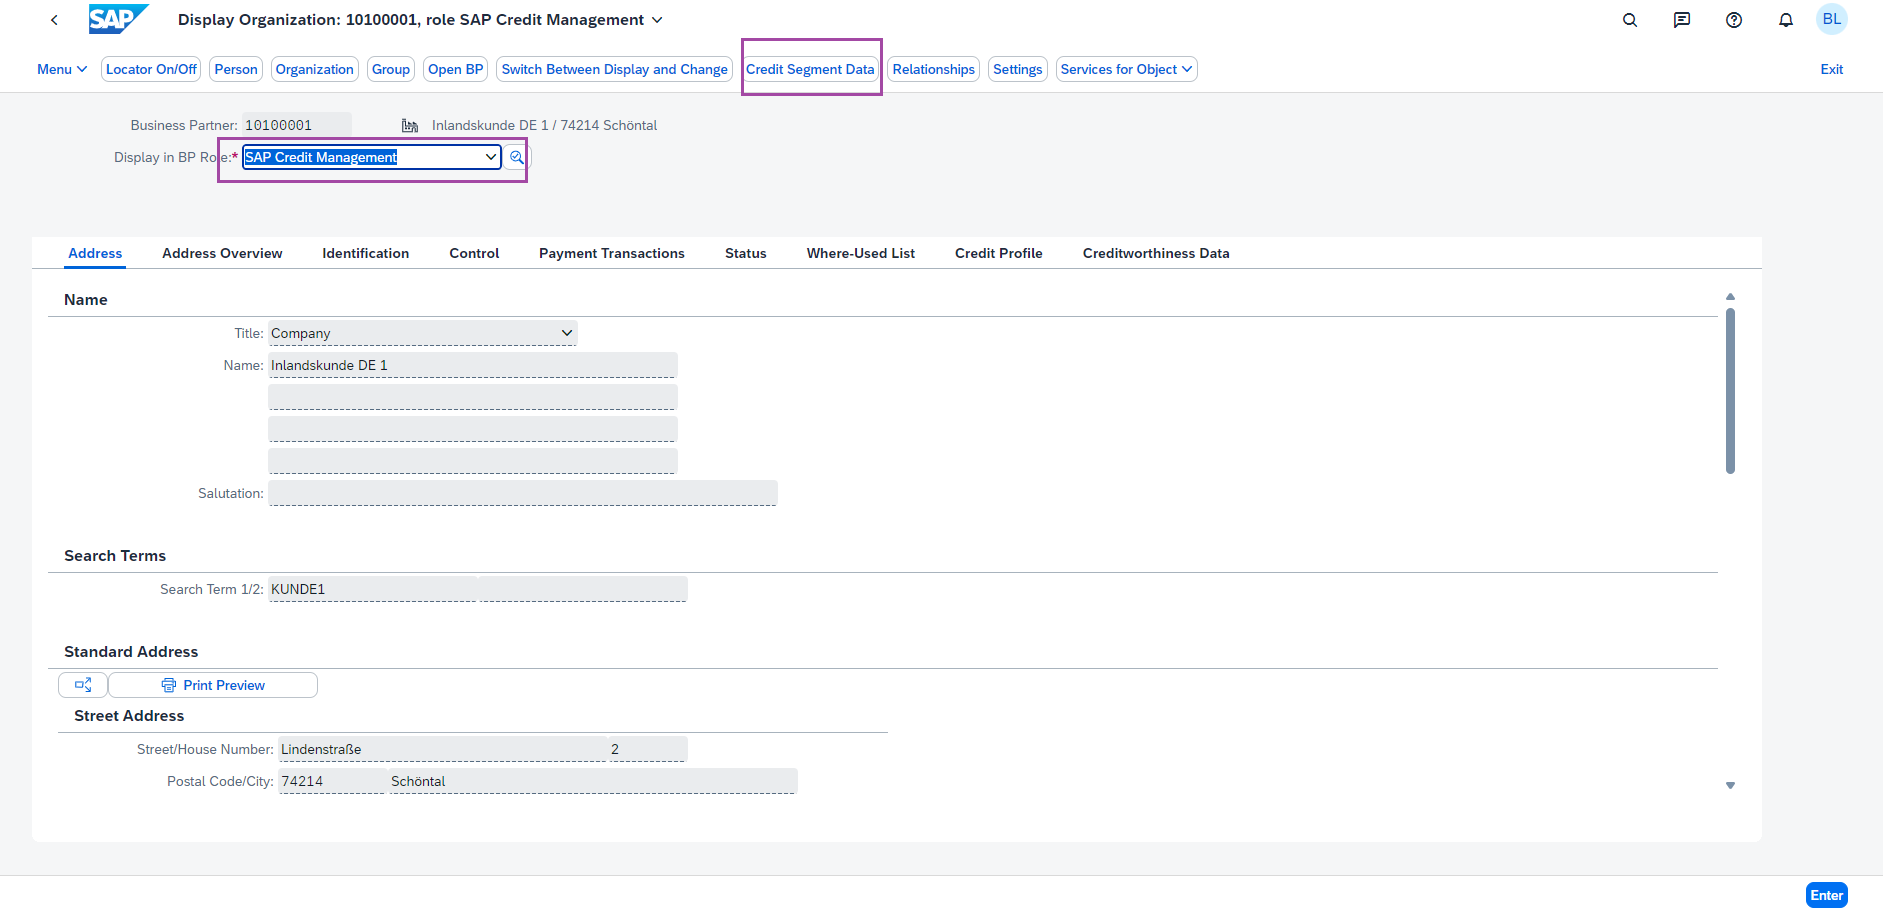The width and height of the screenshot is (1883, 912).
Task: Click the Person toolbar button
Action: coord(236,69)
